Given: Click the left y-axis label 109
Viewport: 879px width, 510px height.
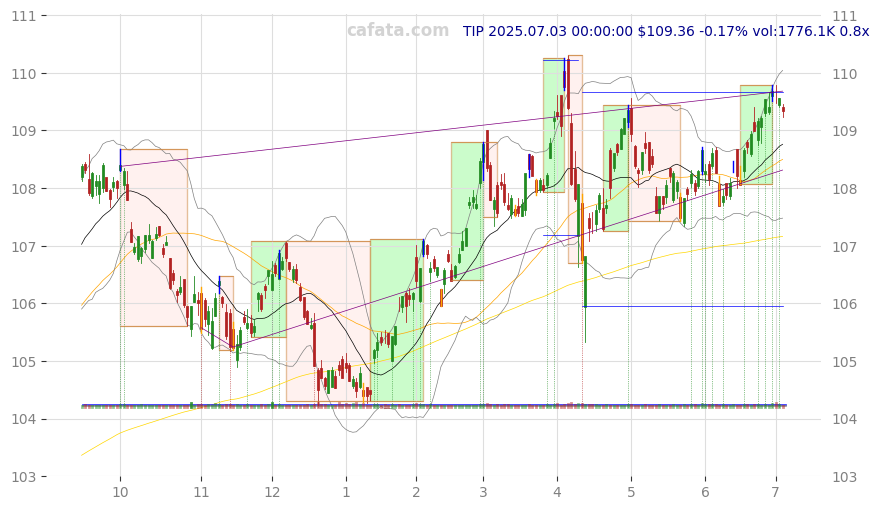Looking at the screenshot, I should pos(24,131).
